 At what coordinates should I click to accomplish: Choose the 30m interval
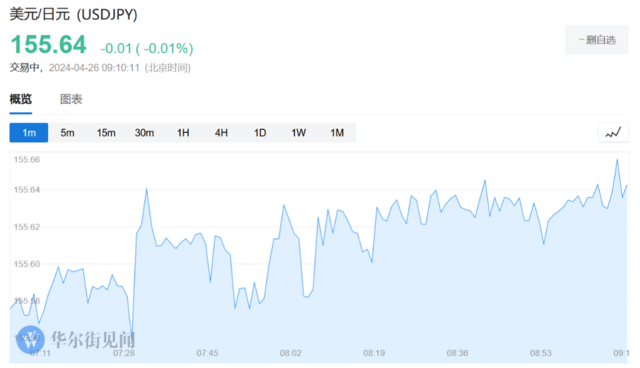[x=144, y=133]
